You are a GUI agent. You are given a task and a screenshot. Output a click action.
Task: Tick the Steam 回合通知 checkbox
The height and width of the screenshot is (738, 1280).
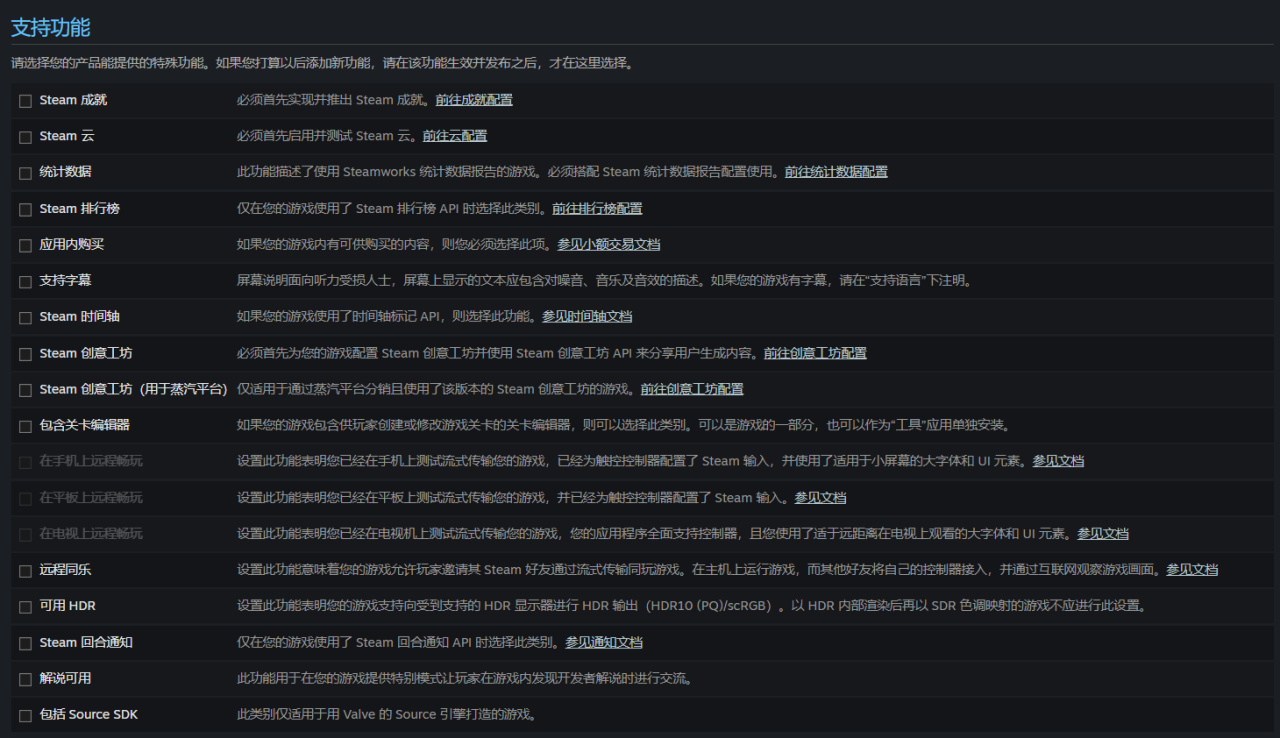tap(25, 644)
